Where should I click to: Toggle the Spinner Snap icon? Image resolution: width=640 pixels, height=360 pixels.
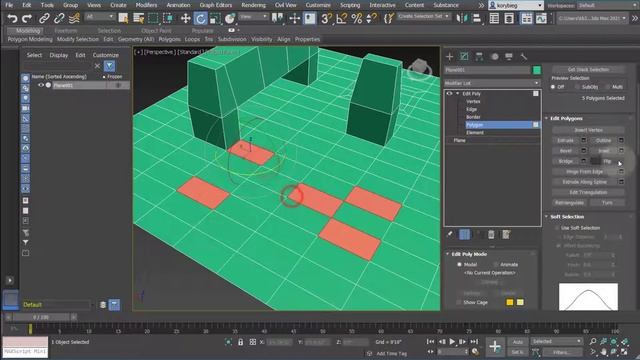371,18
